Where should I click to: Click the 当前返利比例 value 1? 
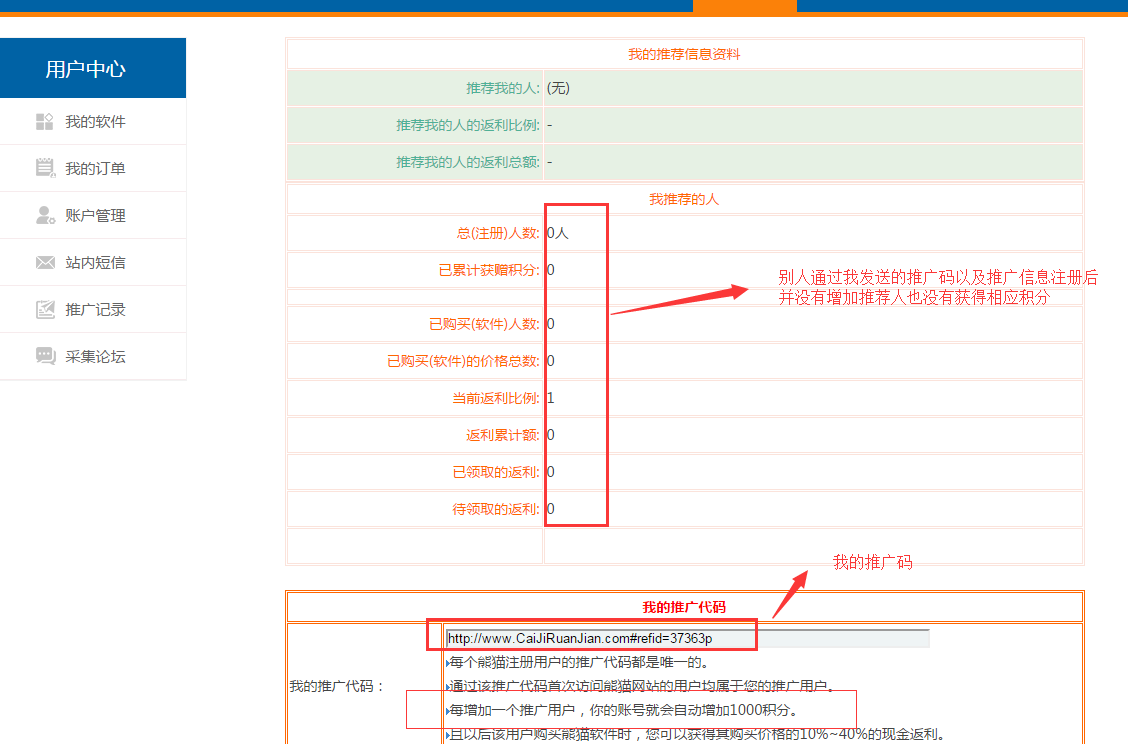(550, 398)
